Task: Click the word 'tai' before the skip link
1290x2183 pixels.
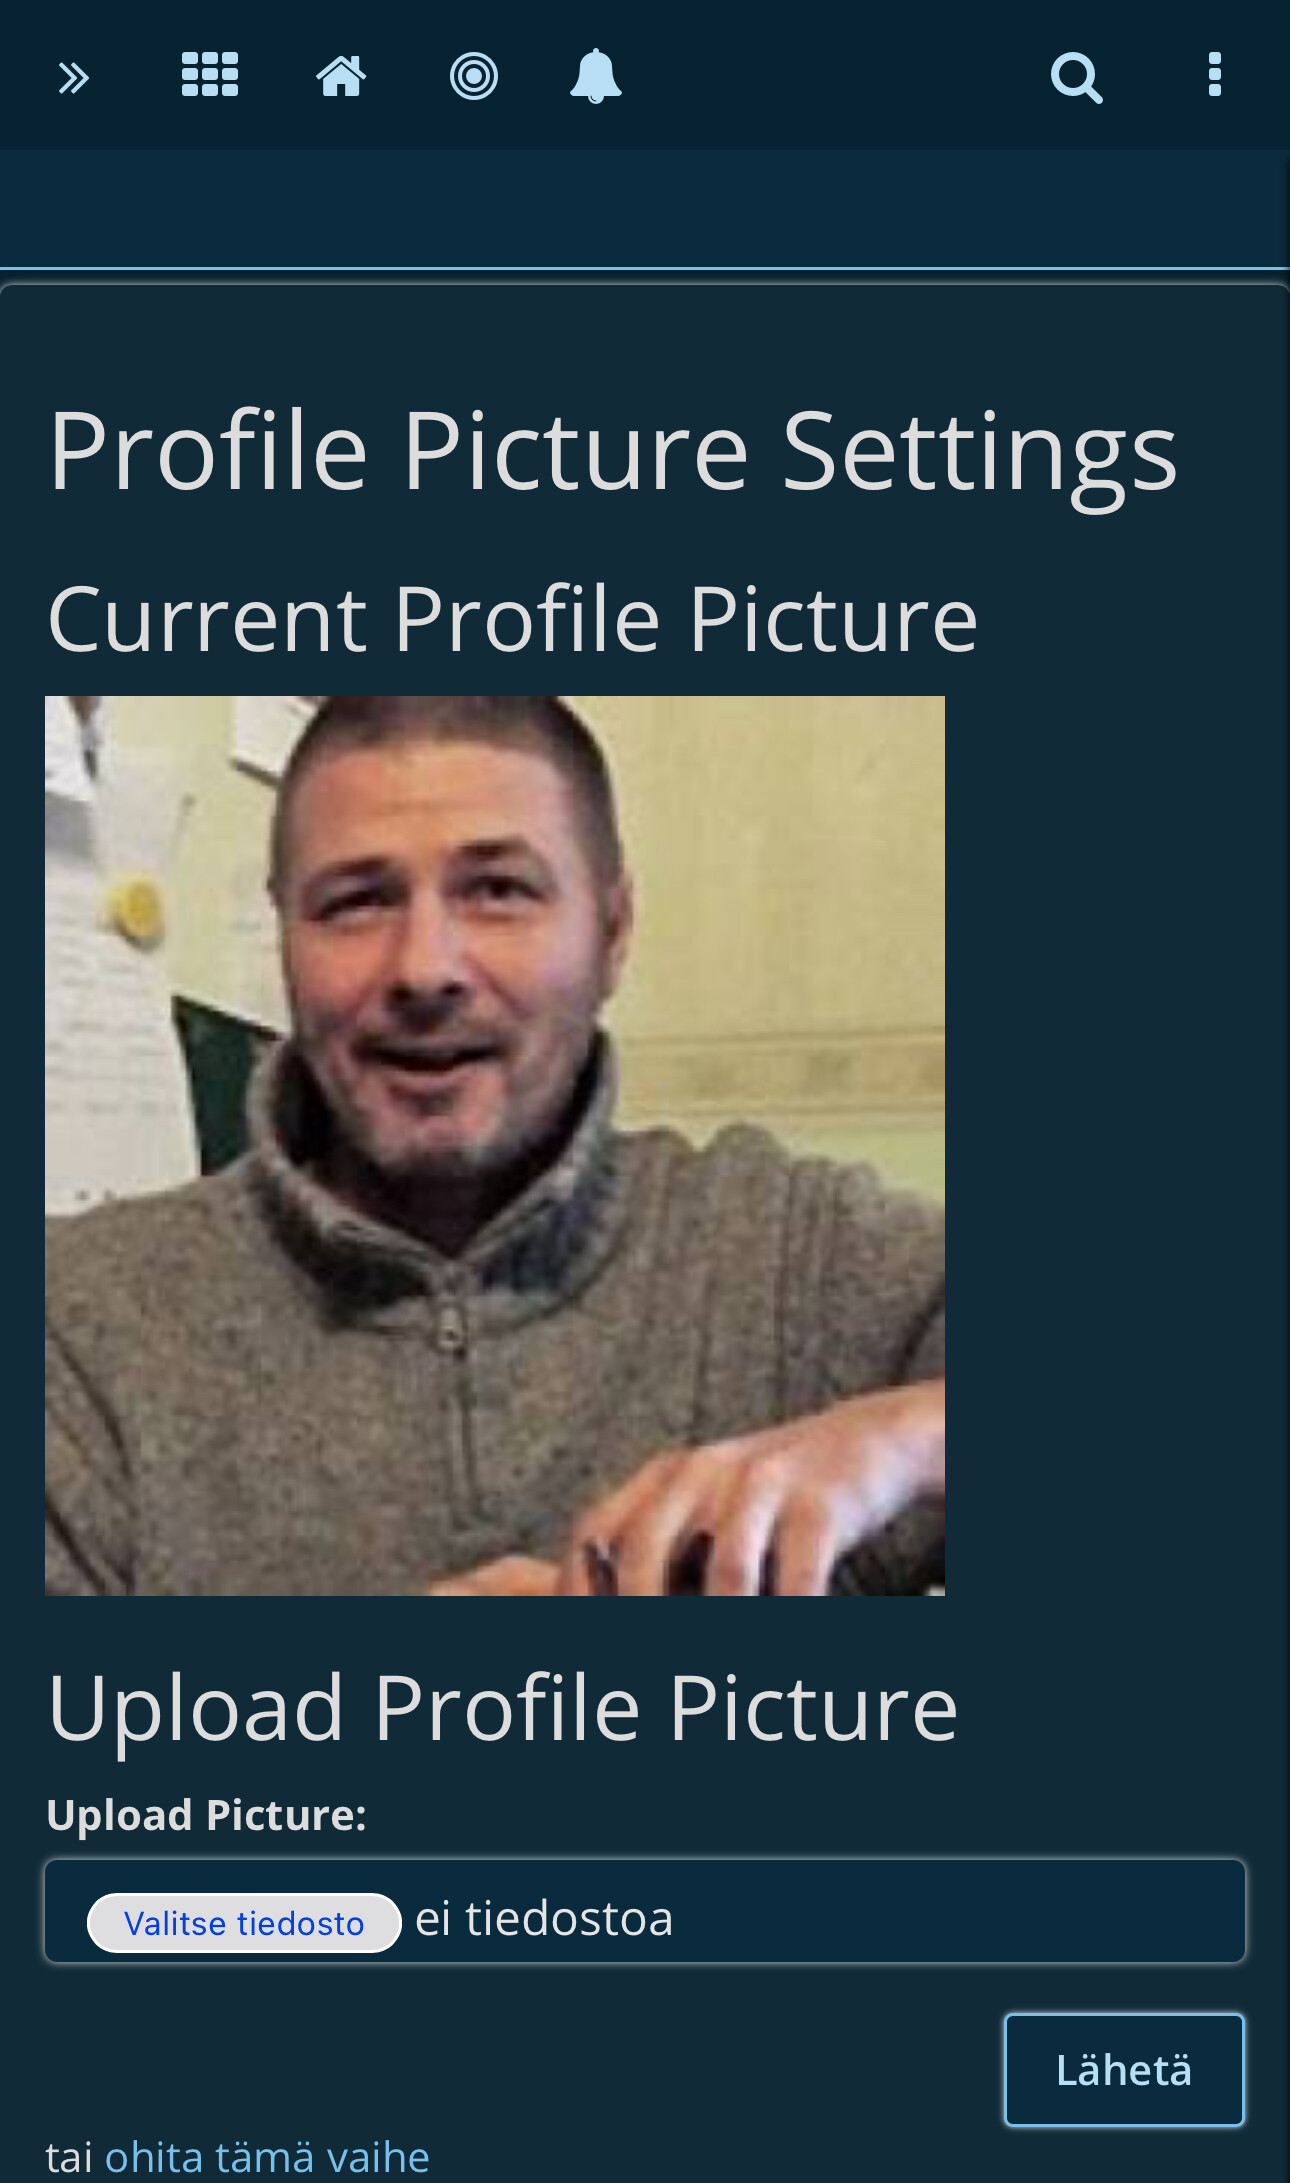Action: point(69,2157)
